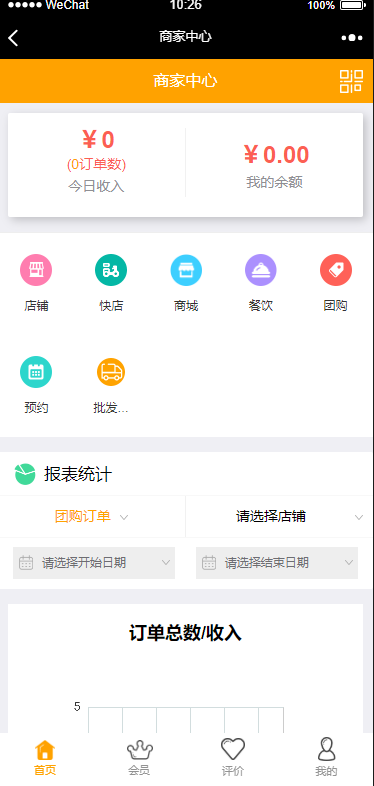The height and width of the screenshot is (786, 374).
Task: Open the purple 餐饮 dining icon
Action: [261, 270]
